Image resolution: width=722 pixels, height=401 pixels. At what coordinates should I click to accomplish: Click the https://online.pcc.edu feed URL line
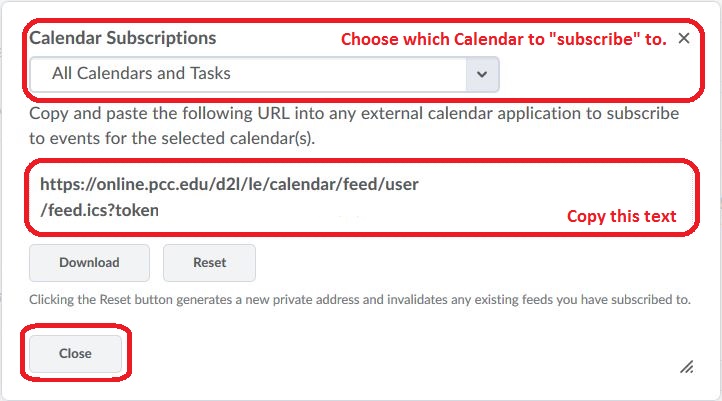tap(229, 185)
